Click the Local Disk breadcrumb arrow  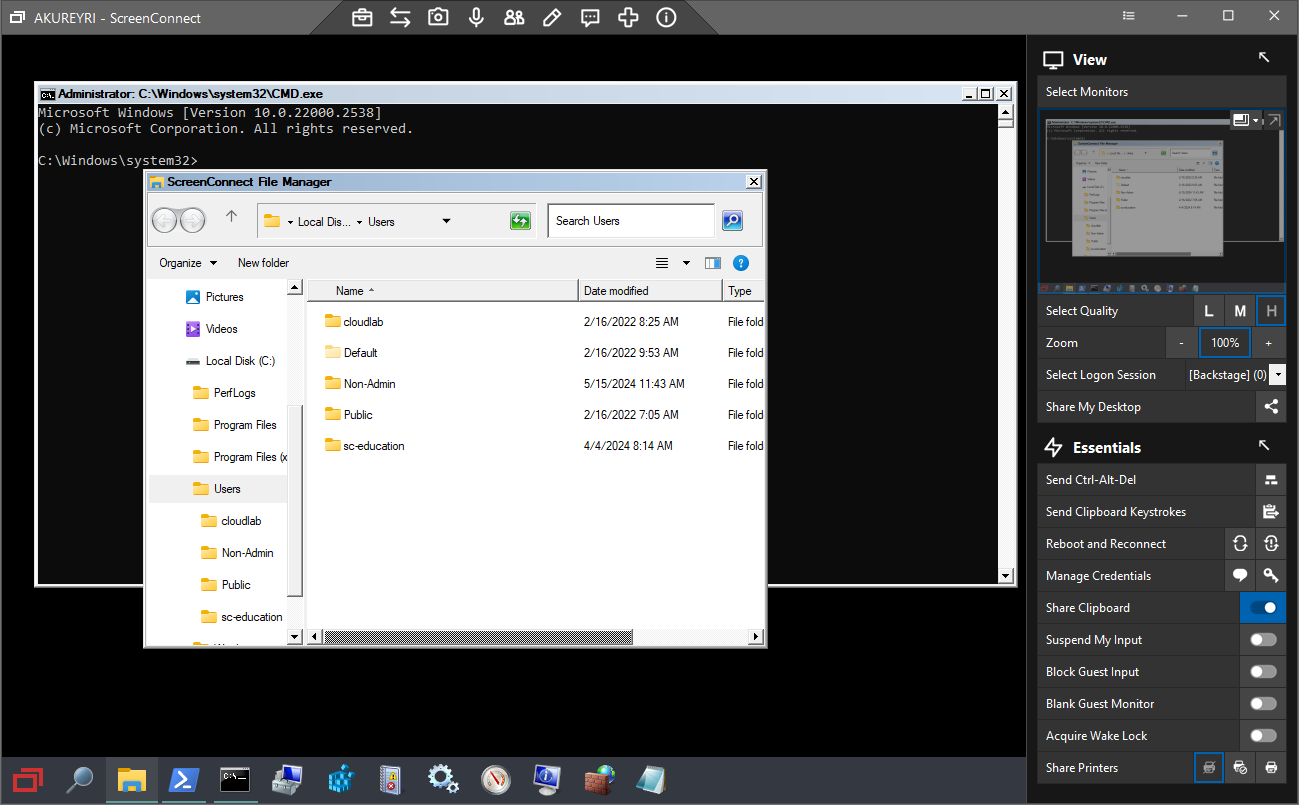tap(360, 222)
